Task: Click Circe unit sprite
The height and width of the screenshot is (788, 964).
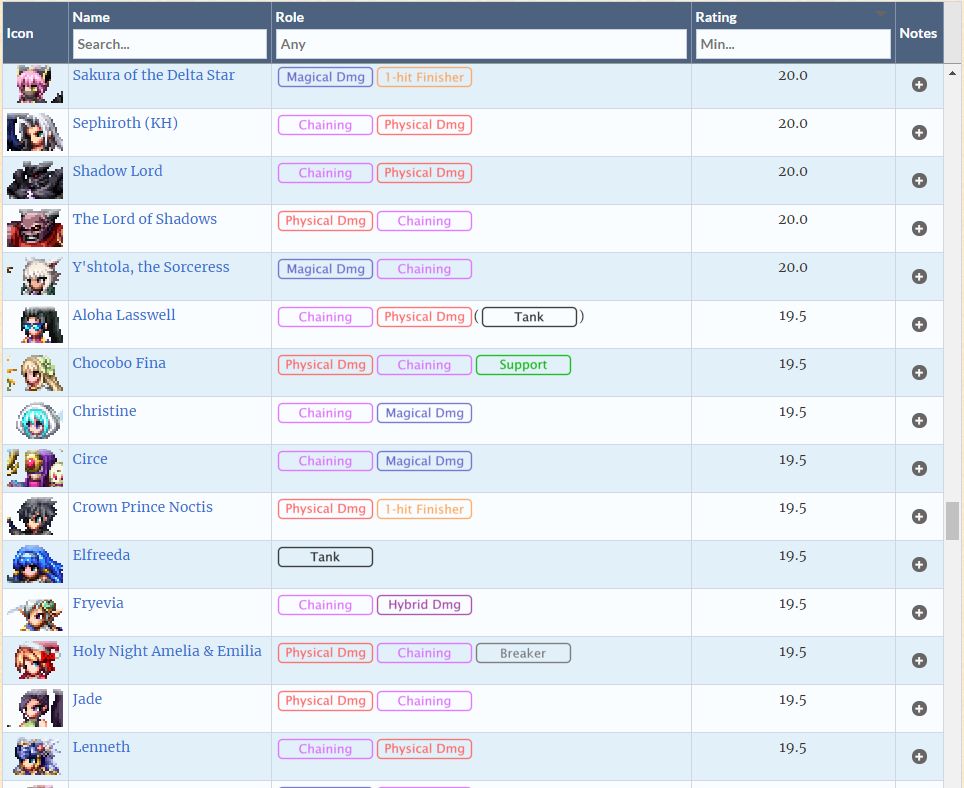Action: point(35,467)
